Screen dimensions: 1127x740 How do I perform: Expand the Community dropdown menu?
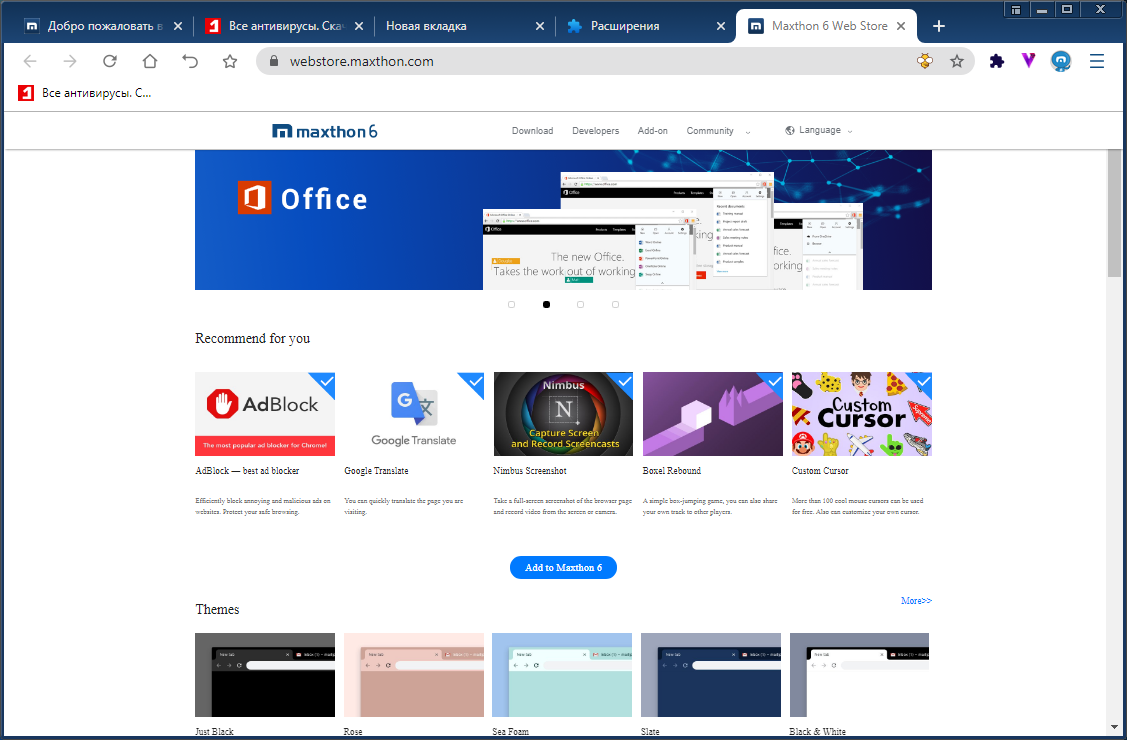[718, 131]
